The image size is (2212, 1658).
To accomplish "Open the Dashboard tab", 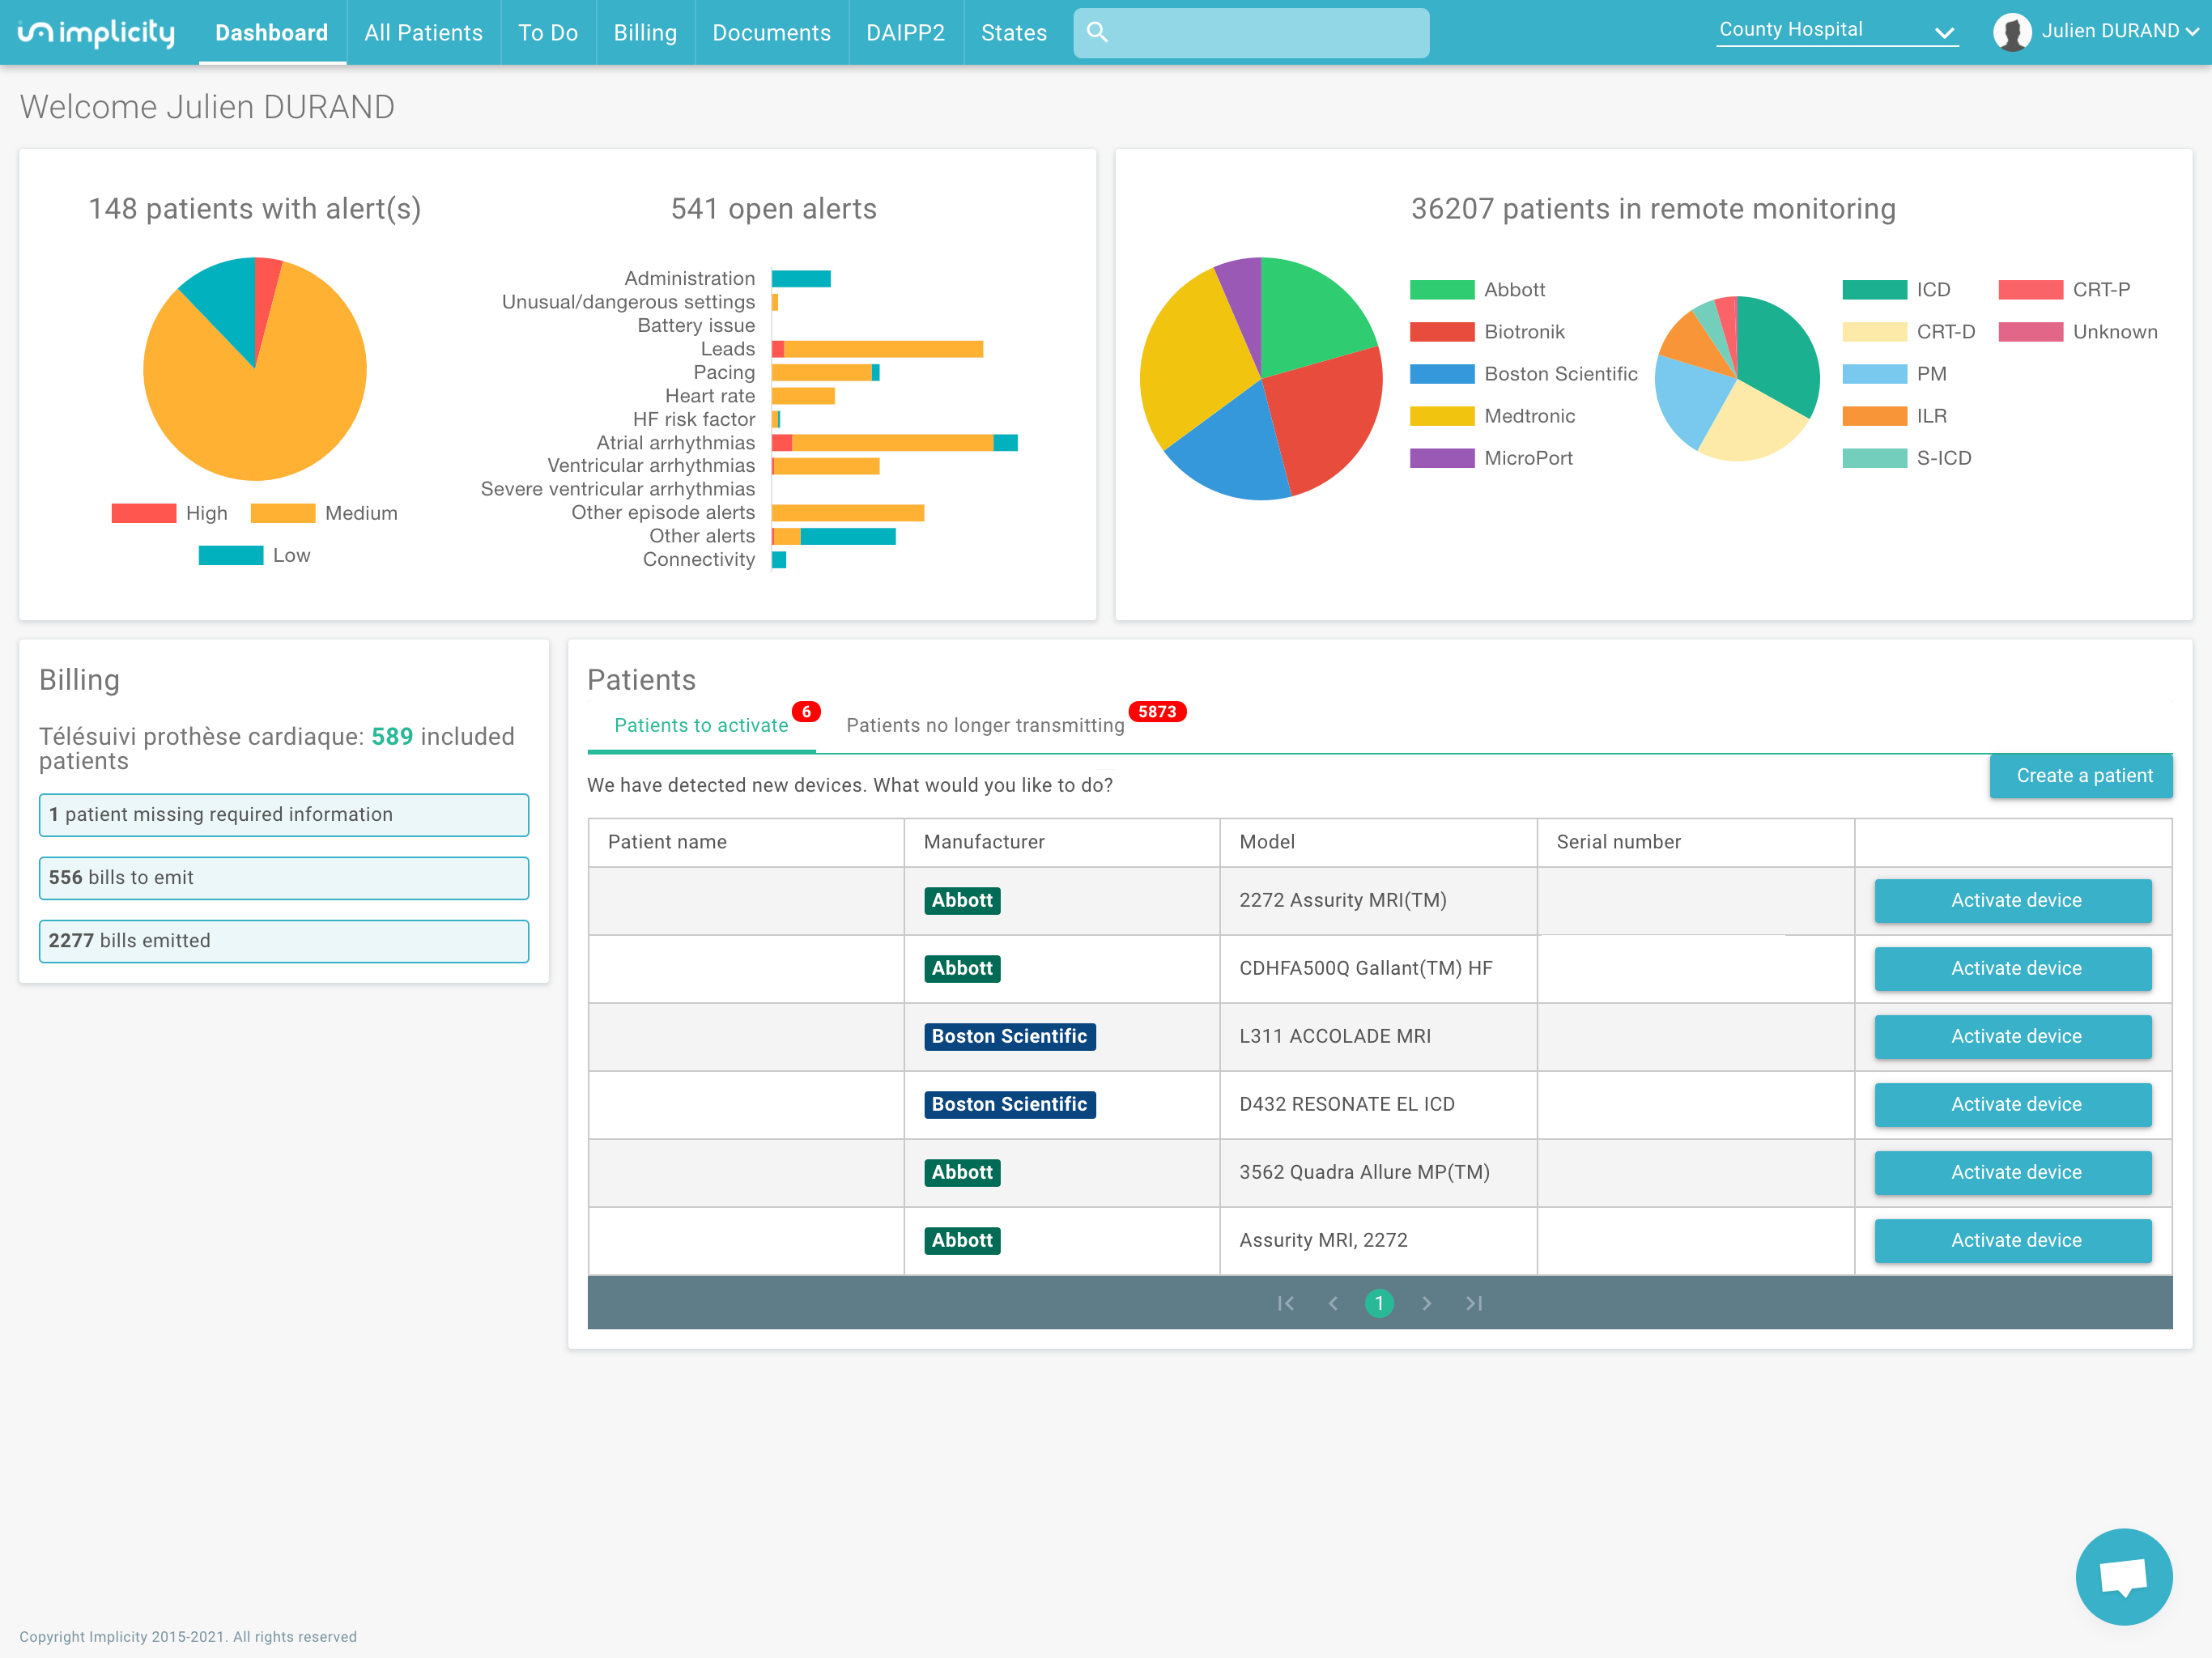I will (x=272, y=33).
